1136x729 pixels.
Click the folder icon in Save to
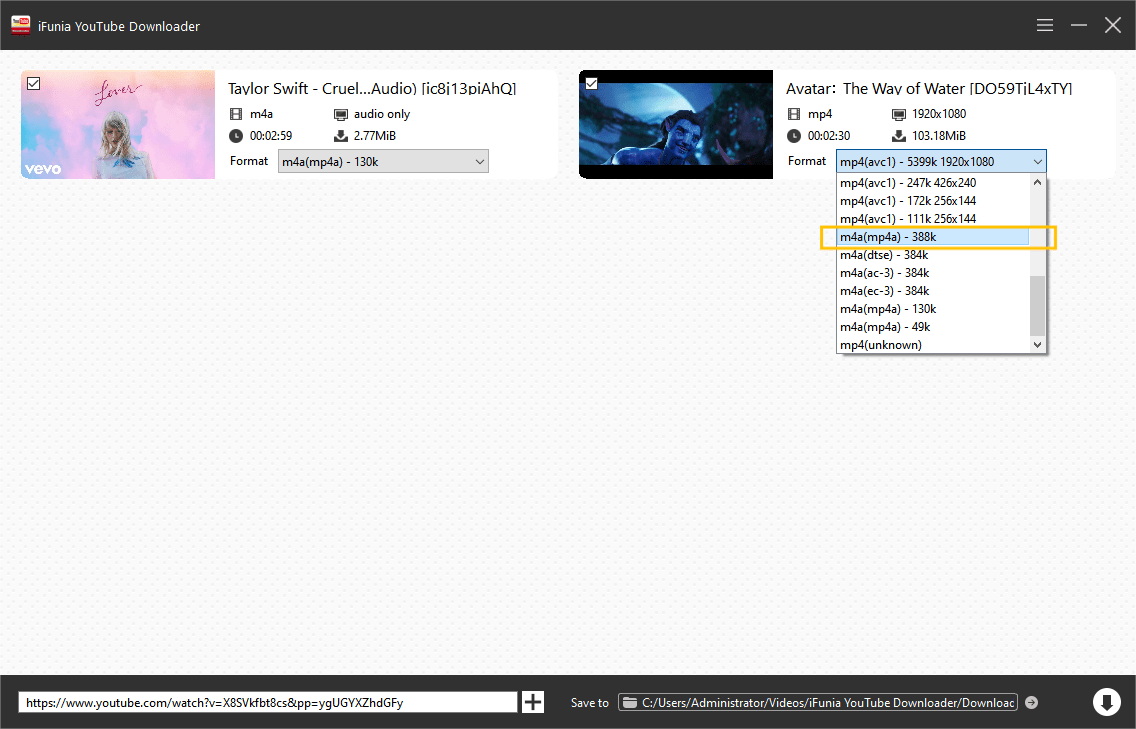(x=630, y=703)
